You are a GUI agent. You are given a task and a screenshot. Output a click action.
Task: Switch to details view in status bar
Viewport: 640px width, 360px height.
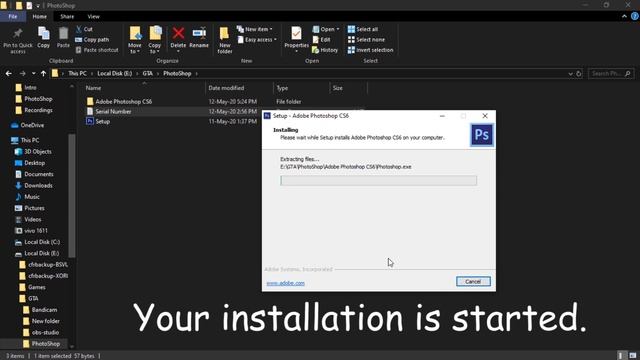coord(621,356)
